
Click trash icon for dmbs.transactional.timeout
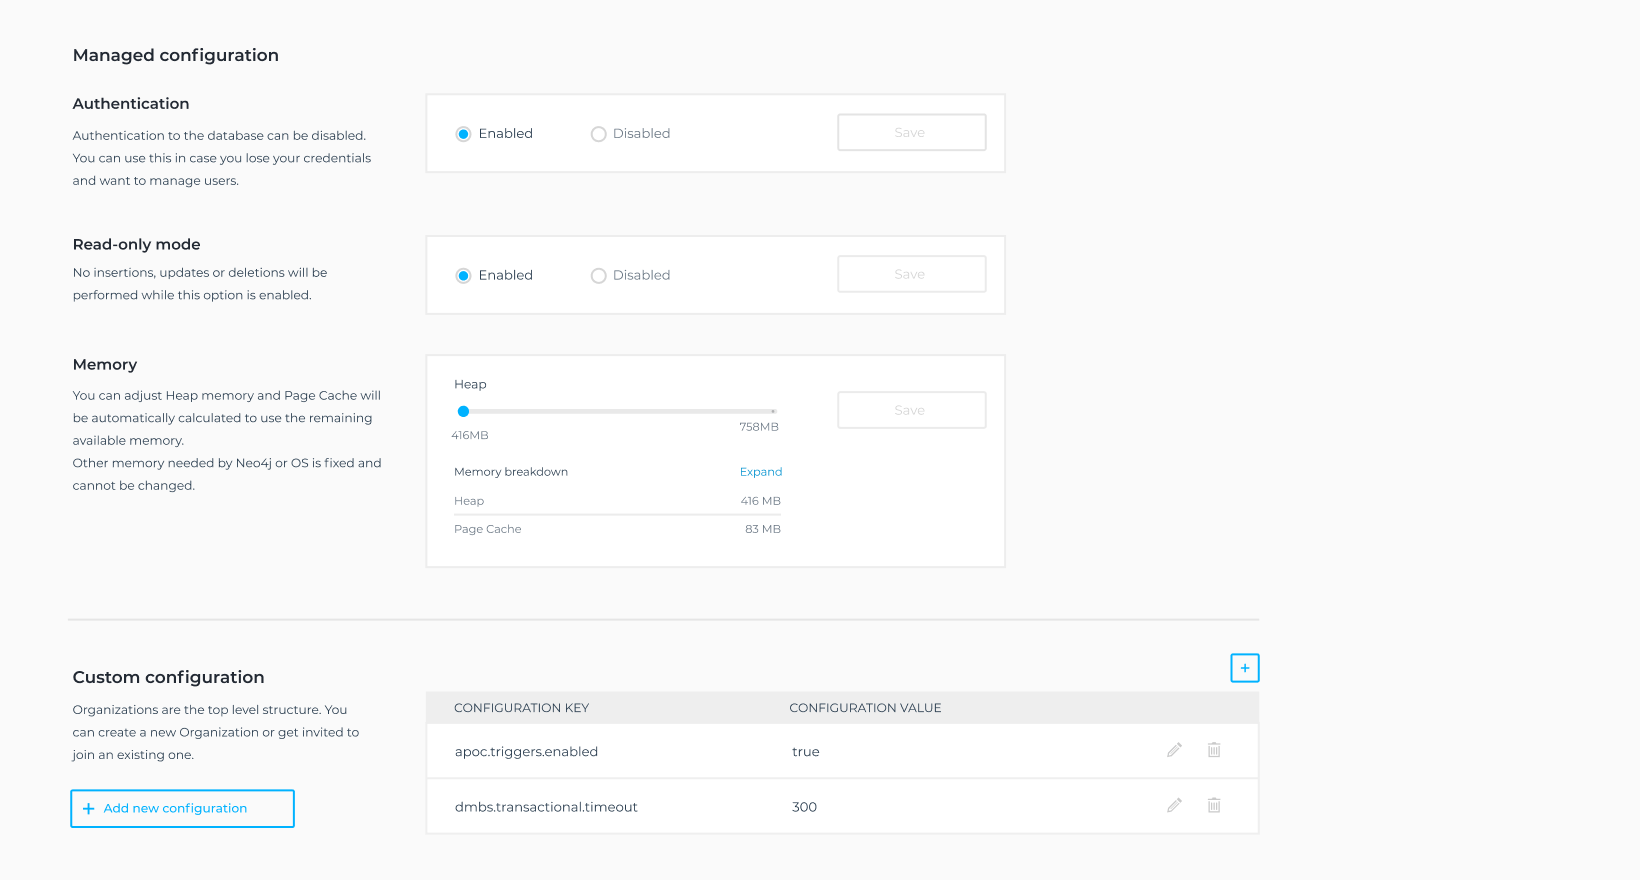pos(1214,805)
